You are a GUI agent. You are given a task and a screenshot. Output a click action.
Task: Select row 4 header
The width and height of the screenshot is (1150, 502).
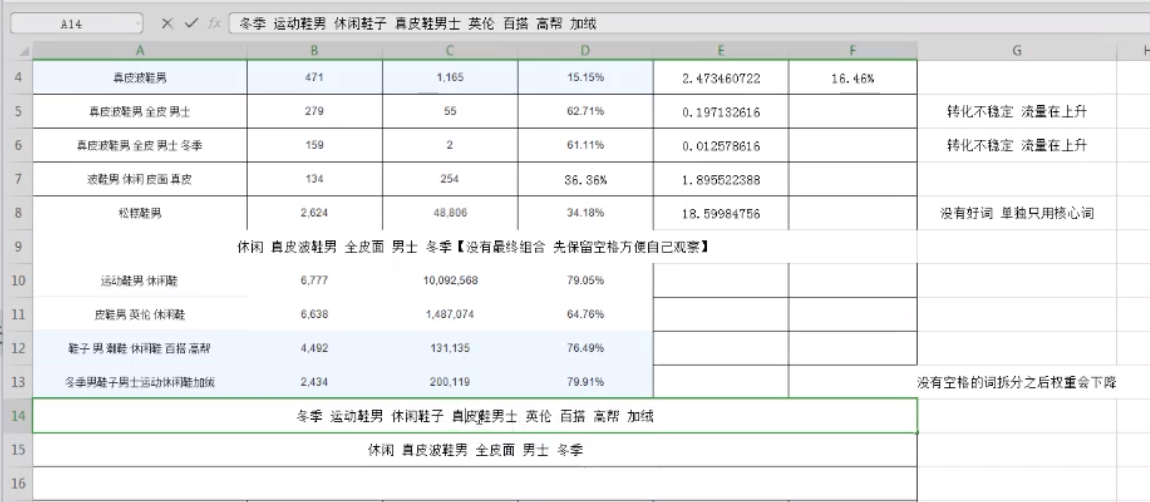pos(16,76)
